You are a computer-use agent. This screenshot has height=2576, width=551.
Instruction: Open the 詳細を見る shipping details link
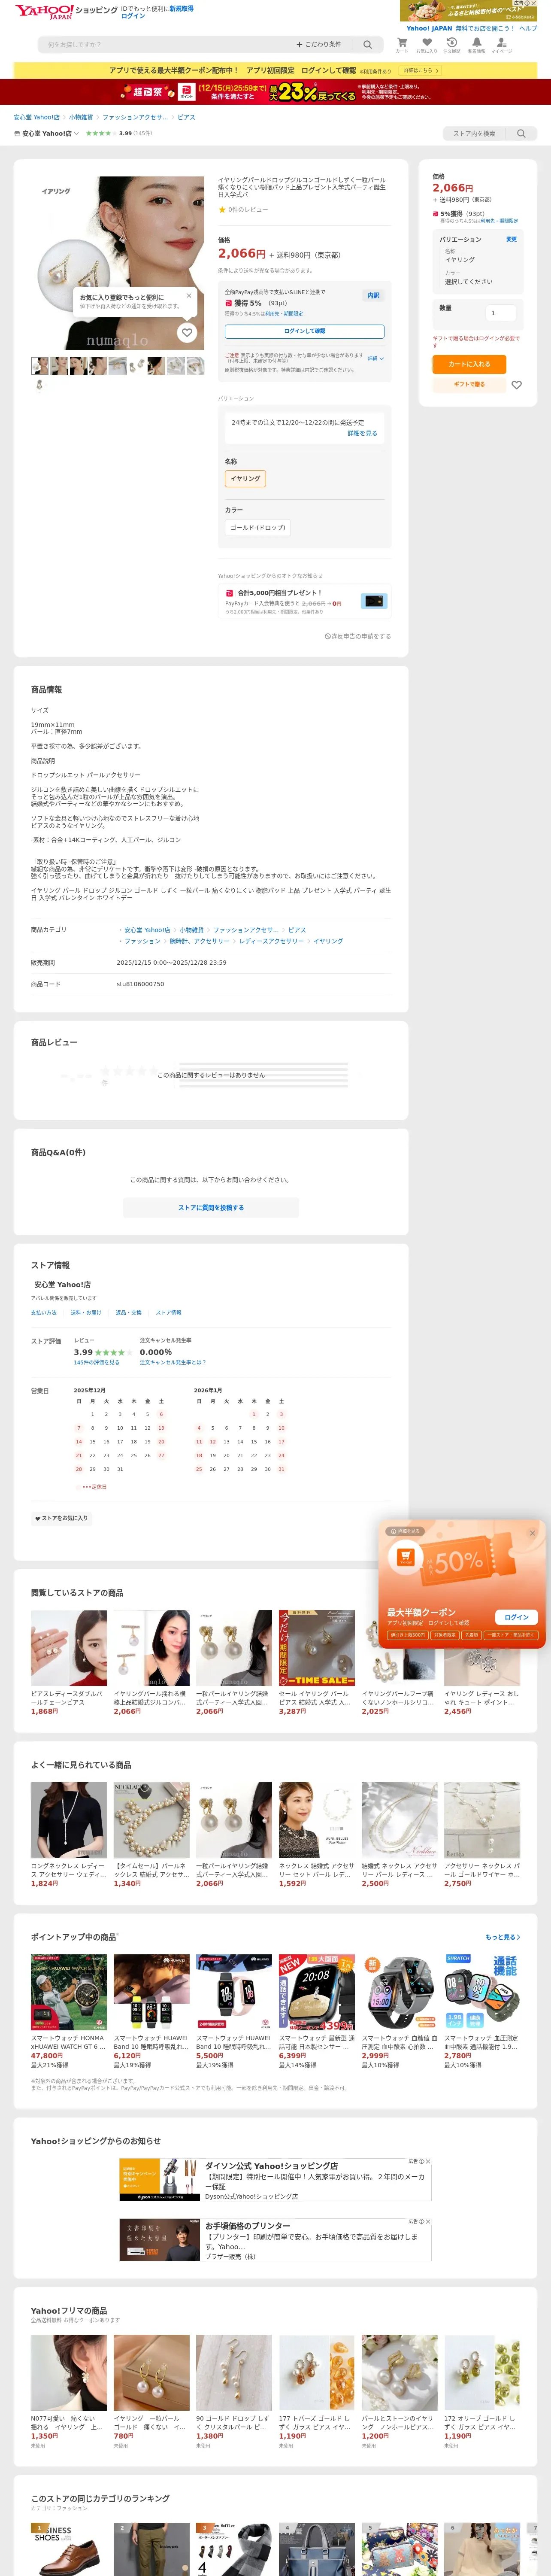pyautogui.click(x=362, y=434)
